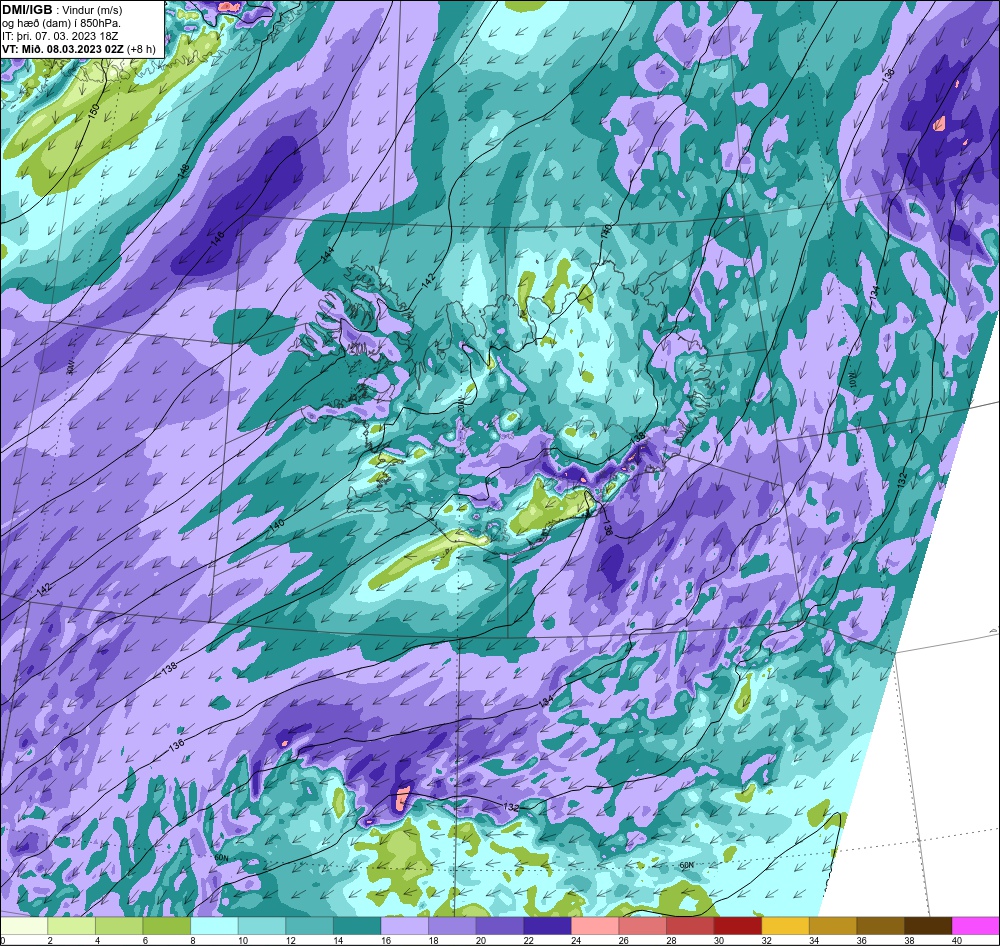This screenshot has height=946, width=1000.
Task: Pick the light lavender 16–18 legend swatch
Action: [x=404, y=925]
